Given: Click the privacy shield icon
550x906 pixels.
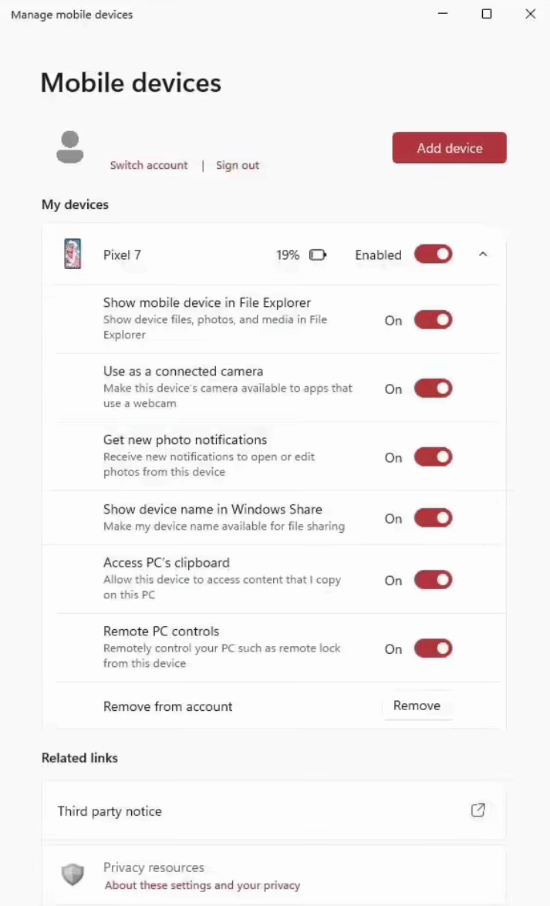Looking at the screenshot, I should coord(73,875).
